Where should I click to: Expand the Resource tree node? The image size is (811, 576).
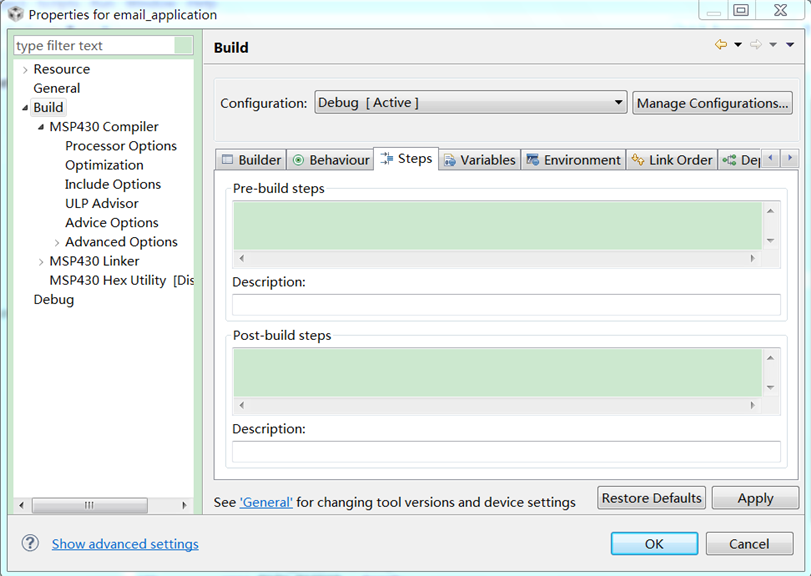[x=25, y=70]
